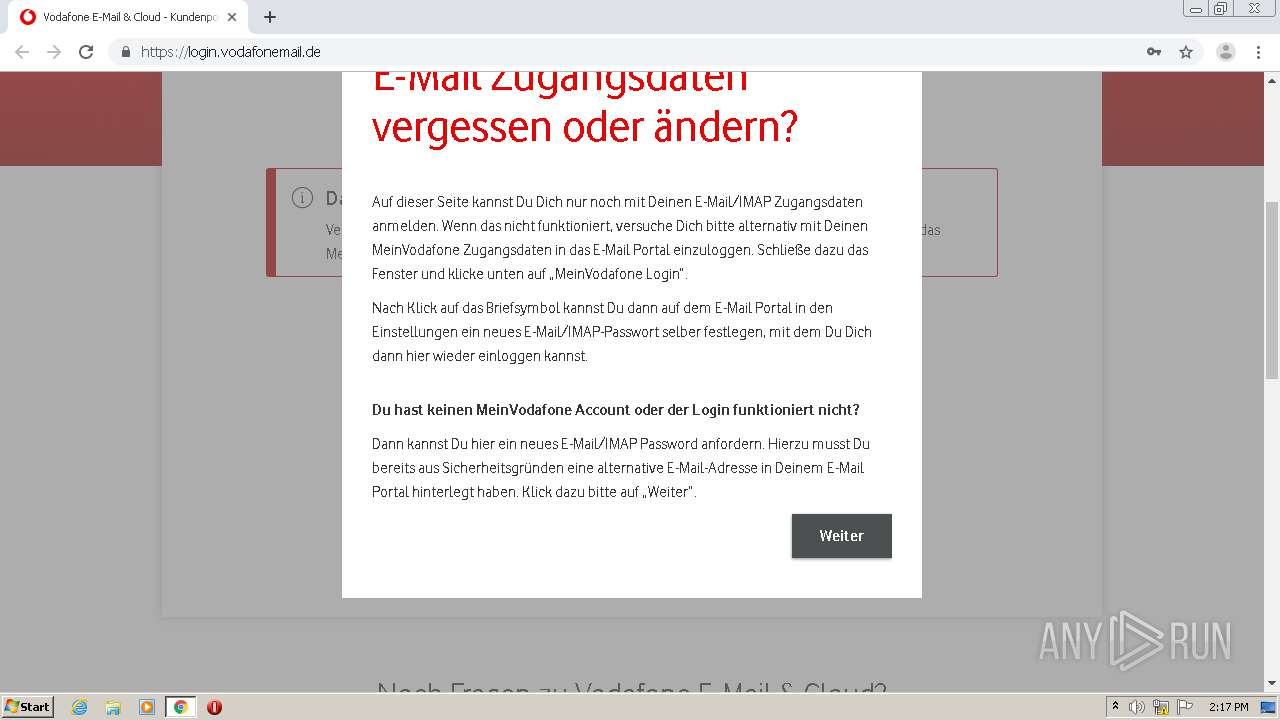Open the Windows Start button
The image size is (1280, 720).
click(28, 707)
